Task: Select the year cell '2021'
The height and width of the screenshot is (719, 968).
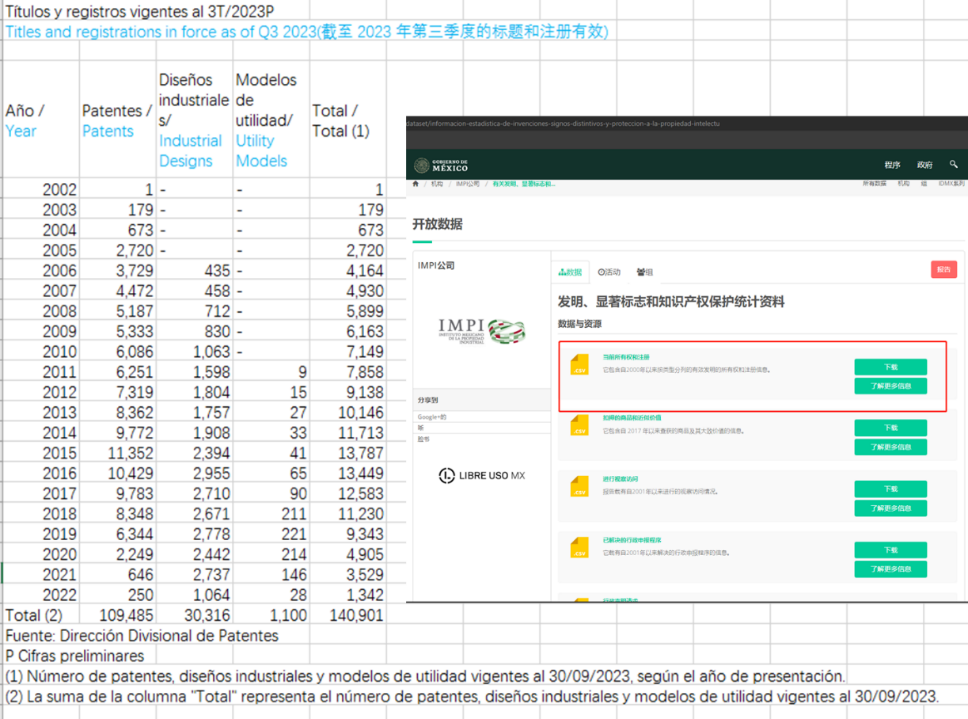Action: [x=41, y=575]
